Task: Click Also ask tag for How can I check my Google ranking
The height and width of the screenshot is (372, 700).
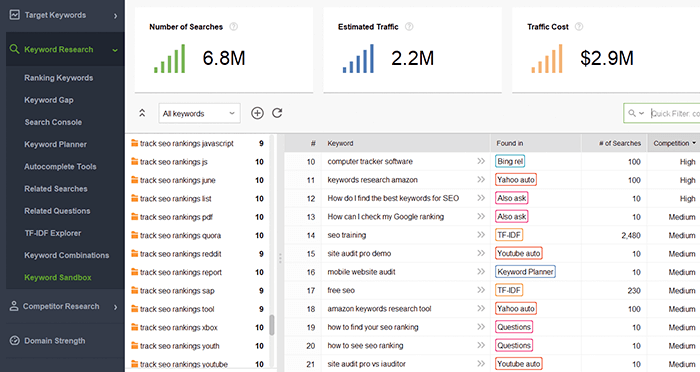Action: coord(512,217)
